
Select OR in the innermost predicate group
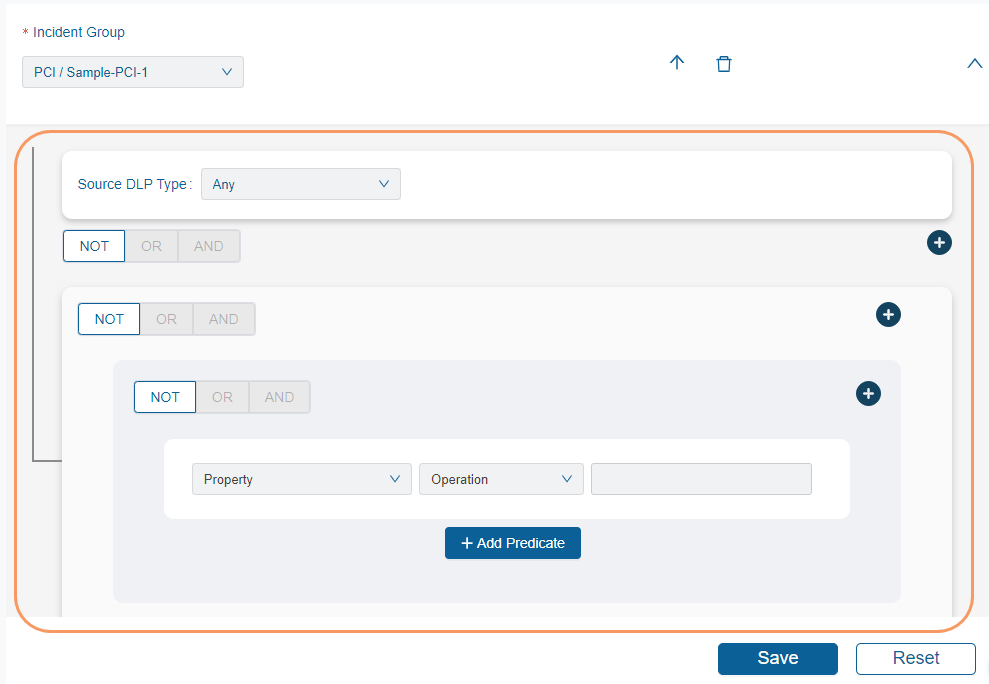coord(222,397)
